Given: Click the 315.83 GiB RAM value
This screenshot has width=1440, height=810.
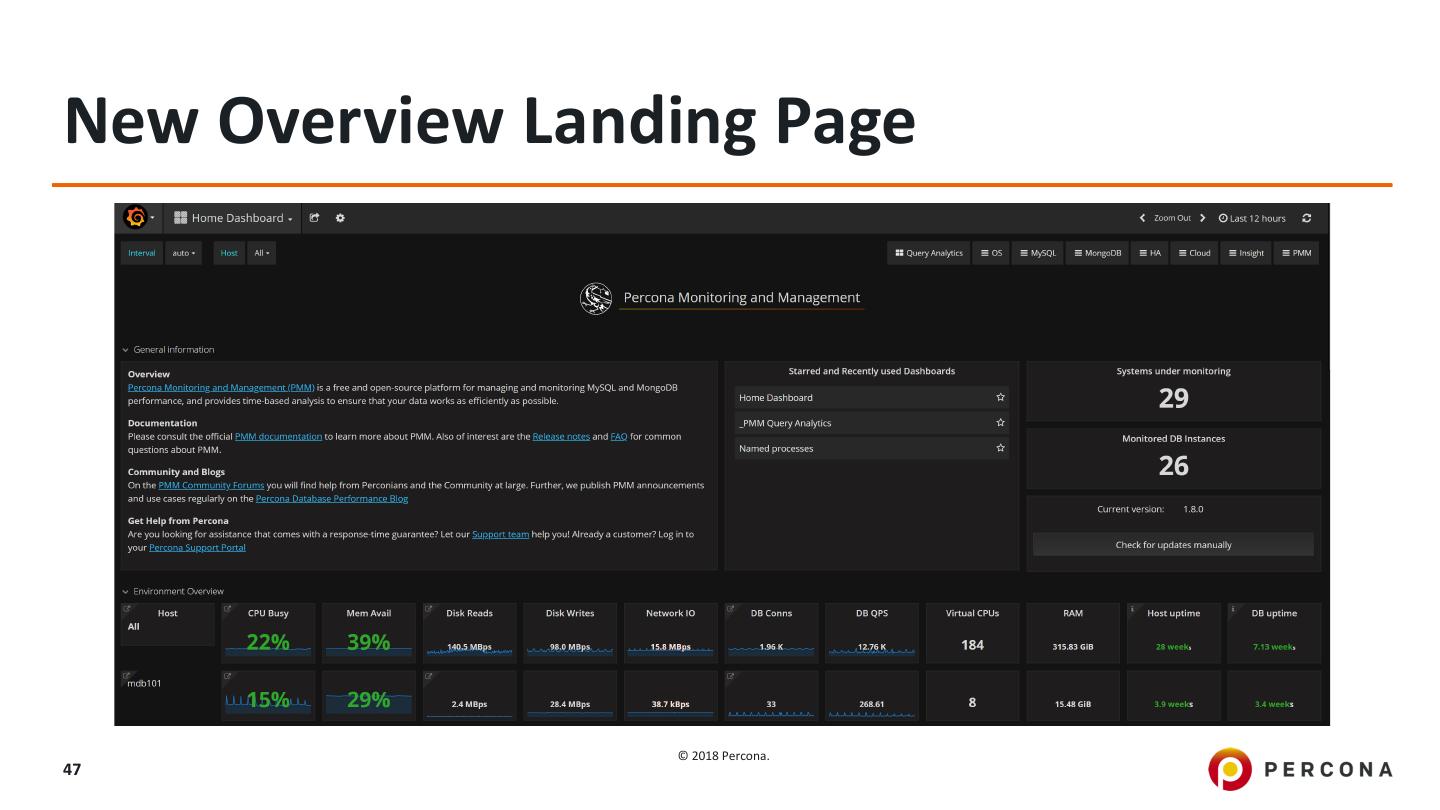Looking at the screenshot, I should [1073, 647].
